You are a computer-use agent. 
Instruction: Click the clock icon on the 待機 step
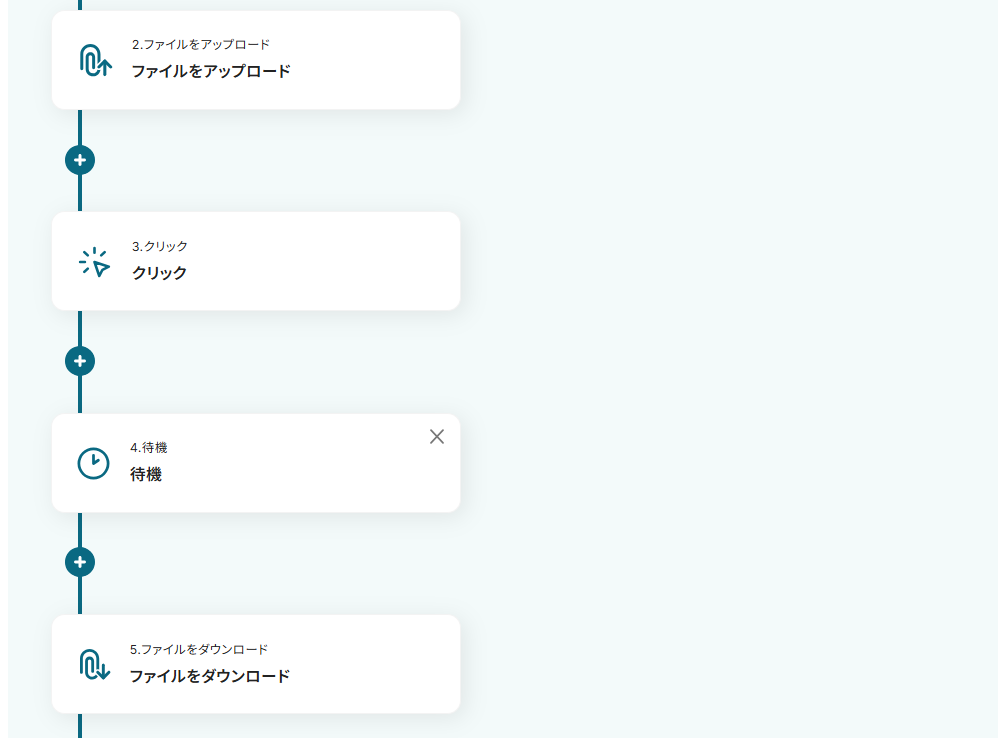click(x=95, y=463)
